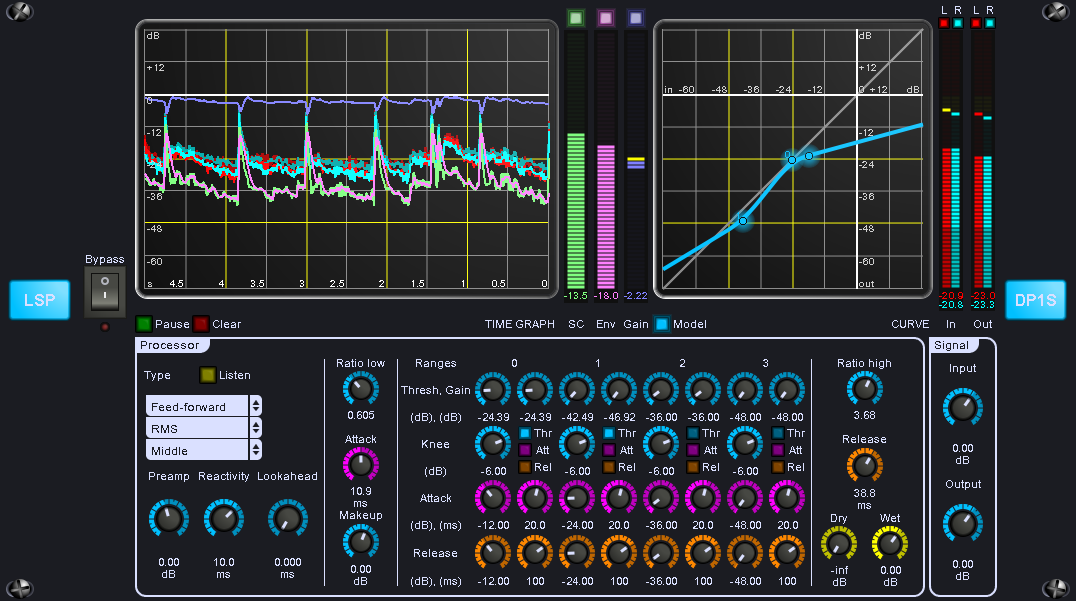
Task: Click the Rel button for range 3
Action: point(780,467)
